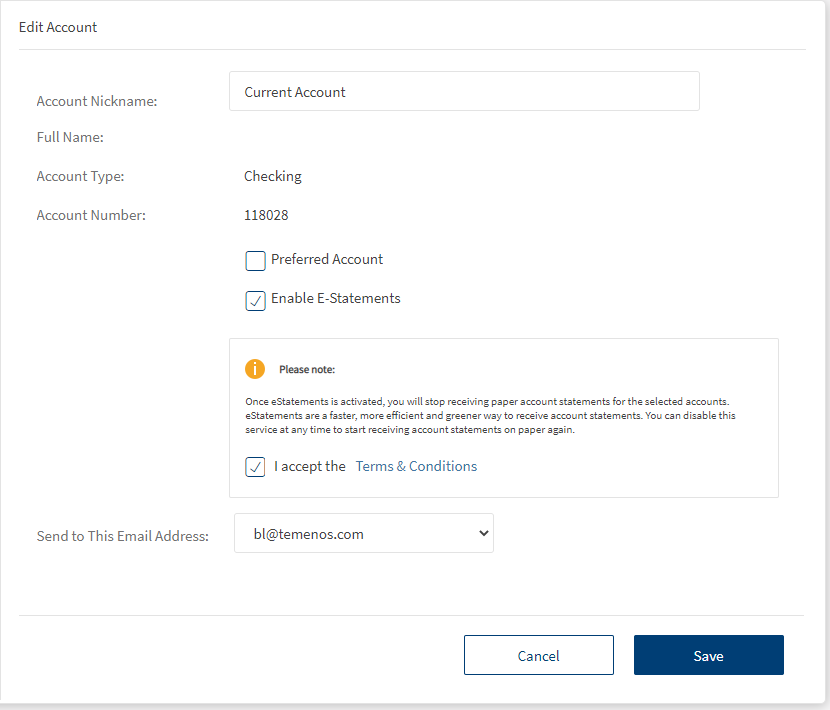Uncheck the Enable E-Statements checkbox
This screenshot has width=830, height=710.
click(256, 301)
